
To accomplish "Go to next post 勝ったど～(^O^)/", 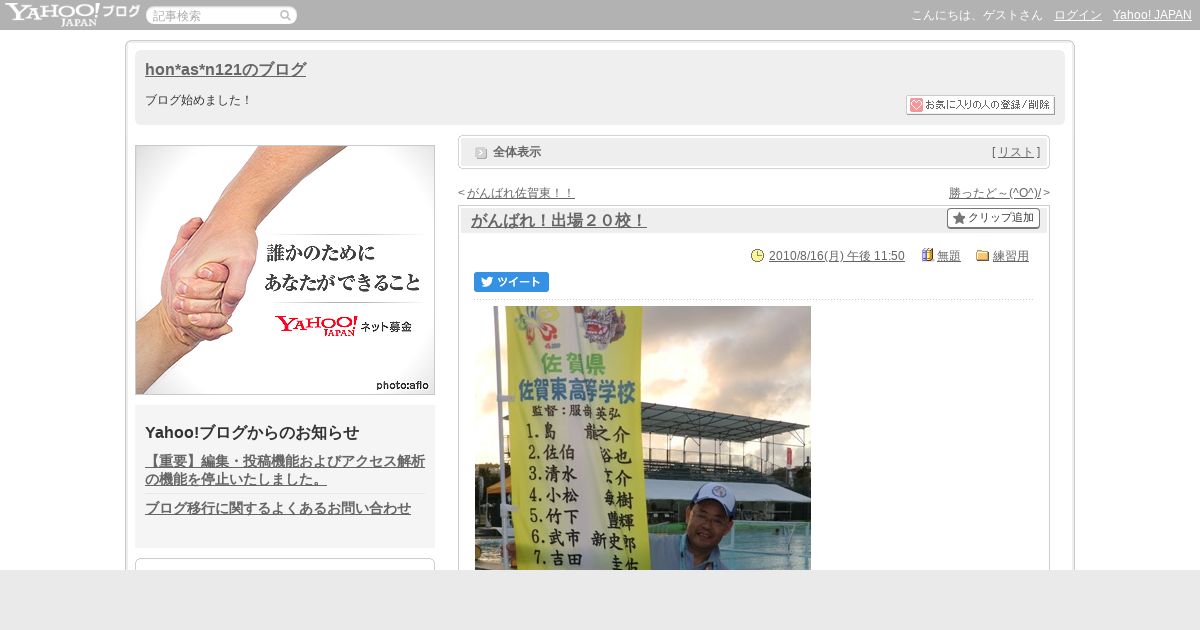I will click(995, 193).
